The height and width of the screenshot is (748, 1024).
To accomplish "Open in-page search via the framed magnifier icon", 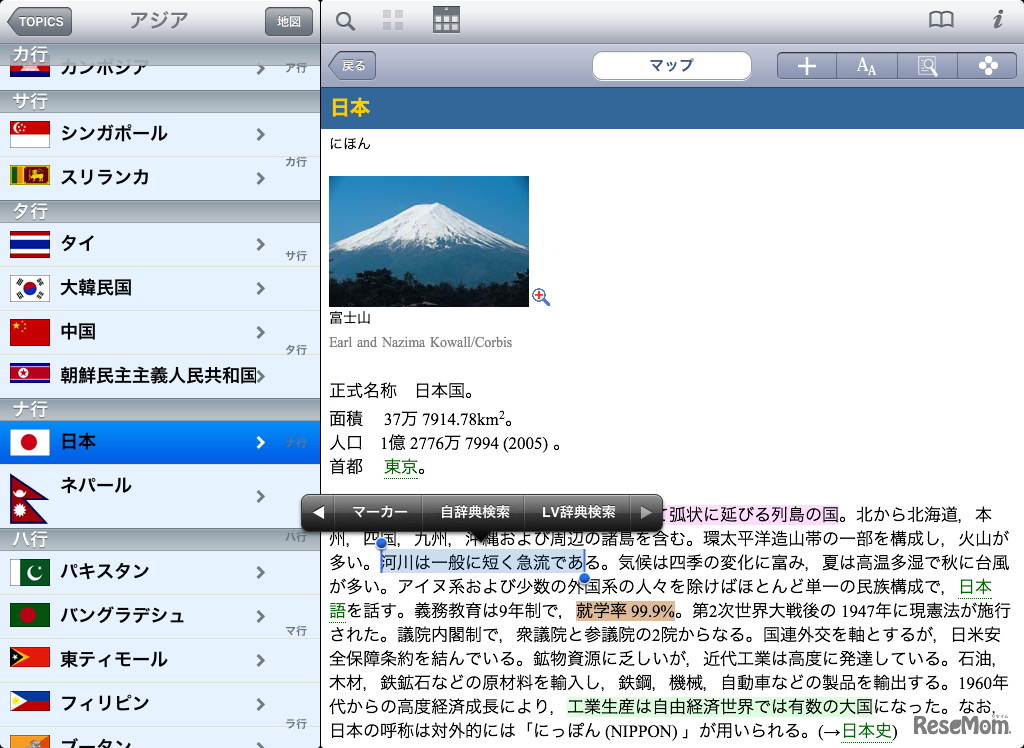I will click(x=927, y=65).
